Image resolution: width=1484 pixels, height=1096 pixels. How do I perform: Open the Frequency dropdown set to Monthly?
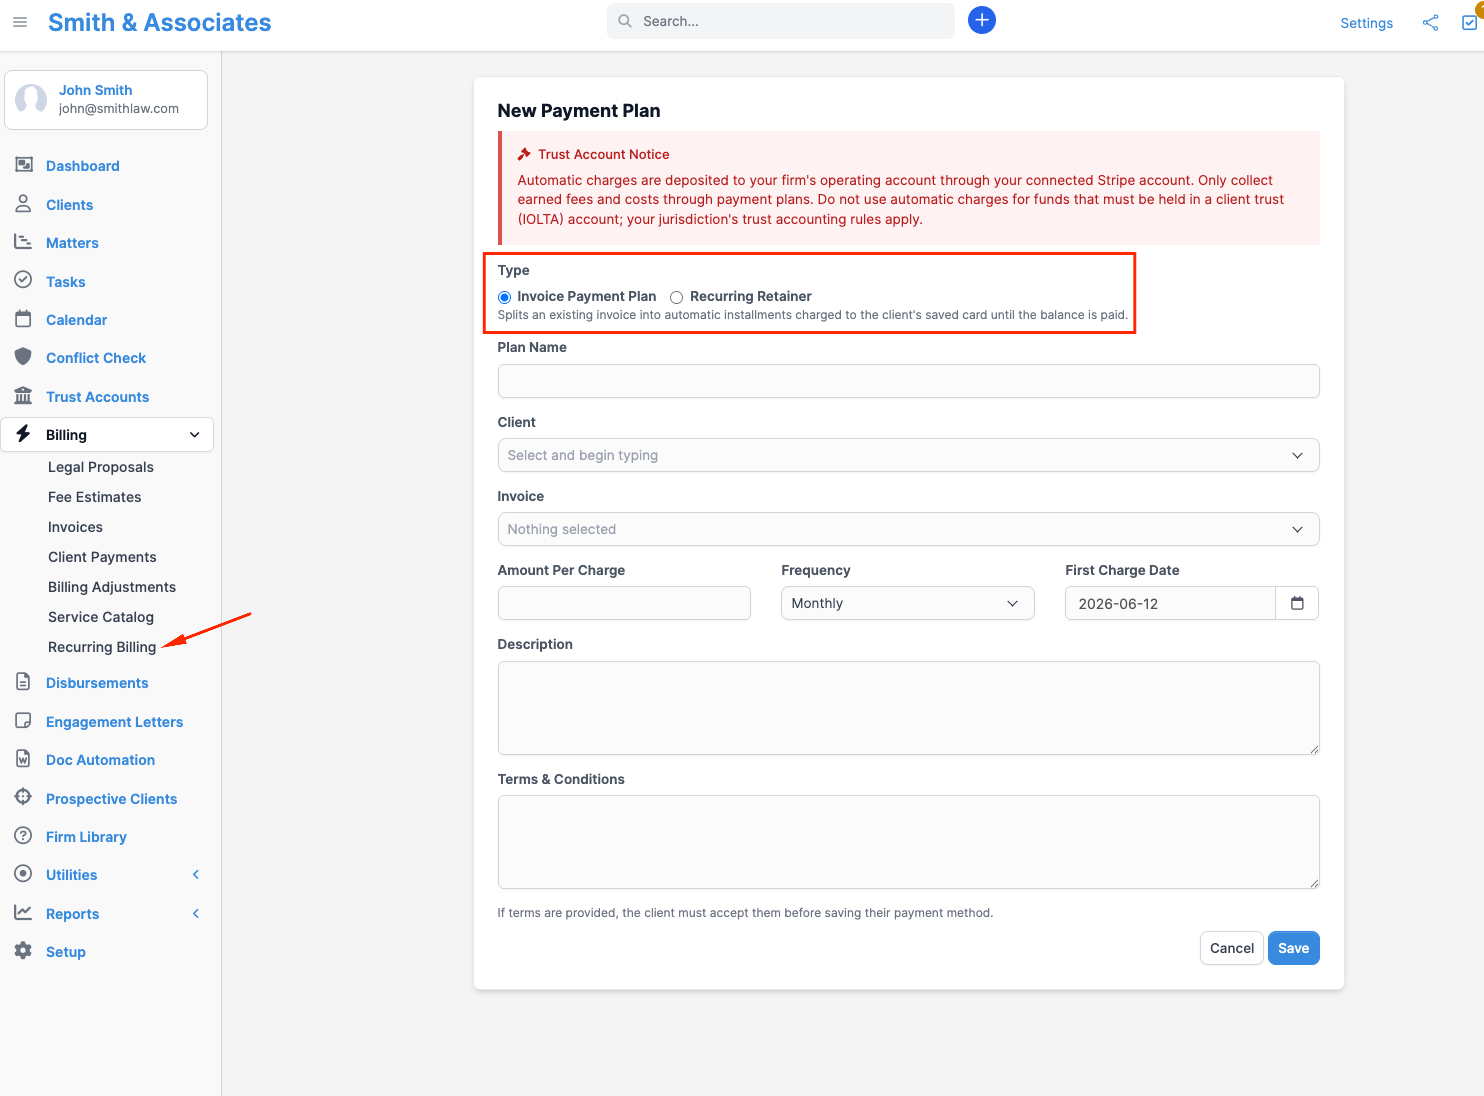pos(907,603)
